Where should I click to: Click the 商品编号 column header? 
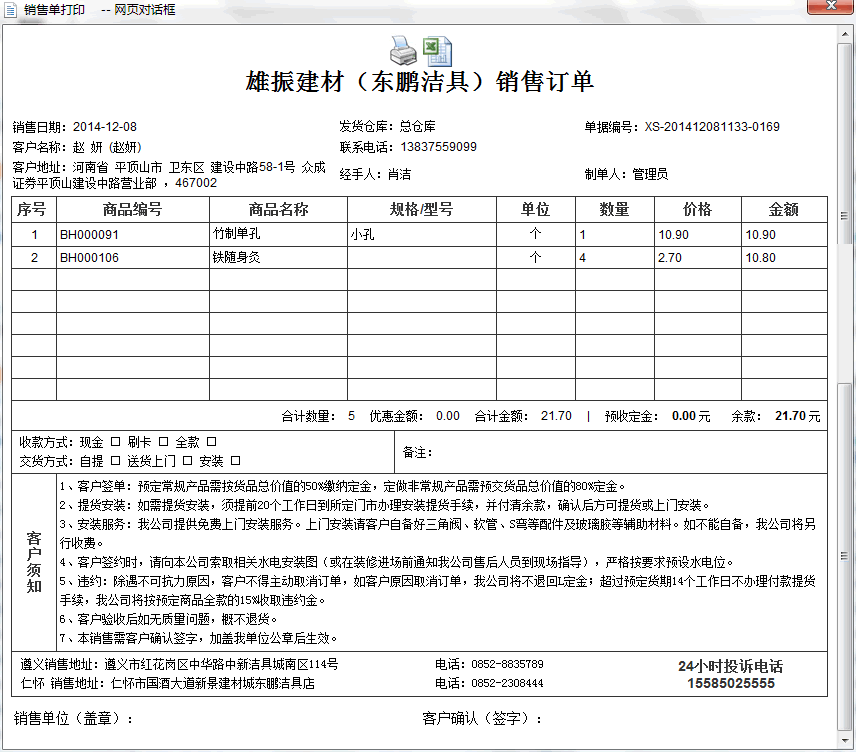[x=133, y=209]
